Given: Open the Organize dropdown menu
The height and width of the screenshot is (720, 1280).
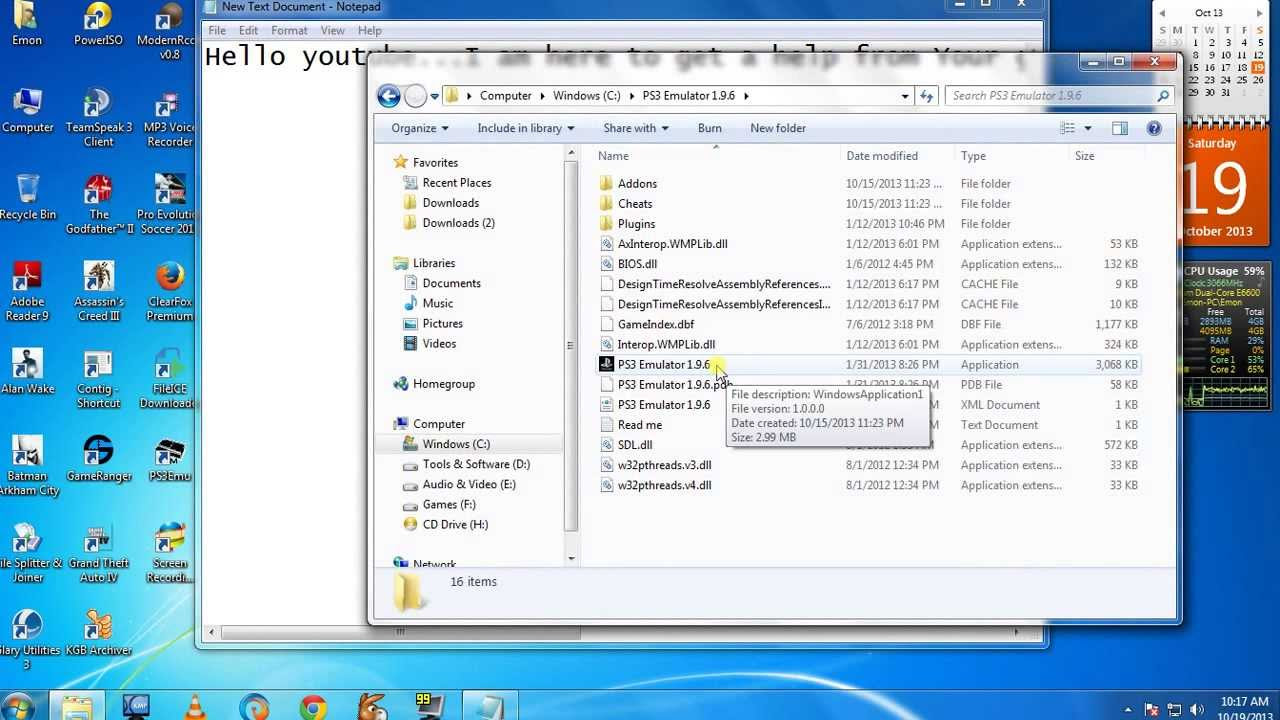Looking at the screenshot, I should pos(420,128).
